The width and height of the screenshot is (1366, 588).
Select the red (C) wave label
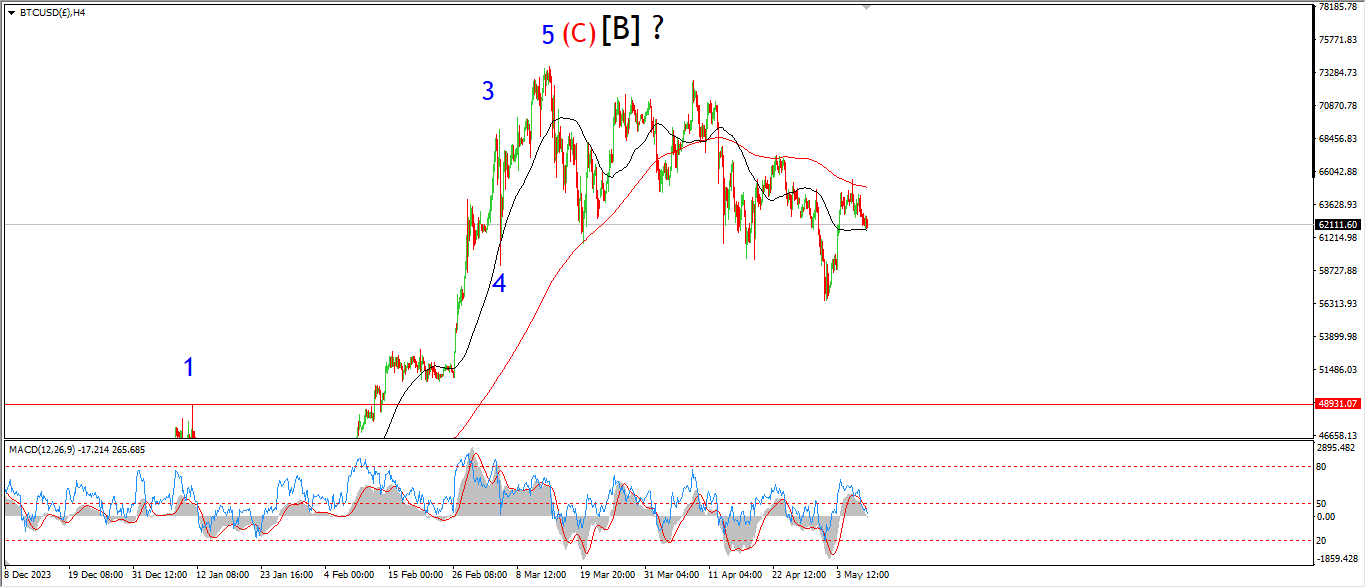[579, 35]
